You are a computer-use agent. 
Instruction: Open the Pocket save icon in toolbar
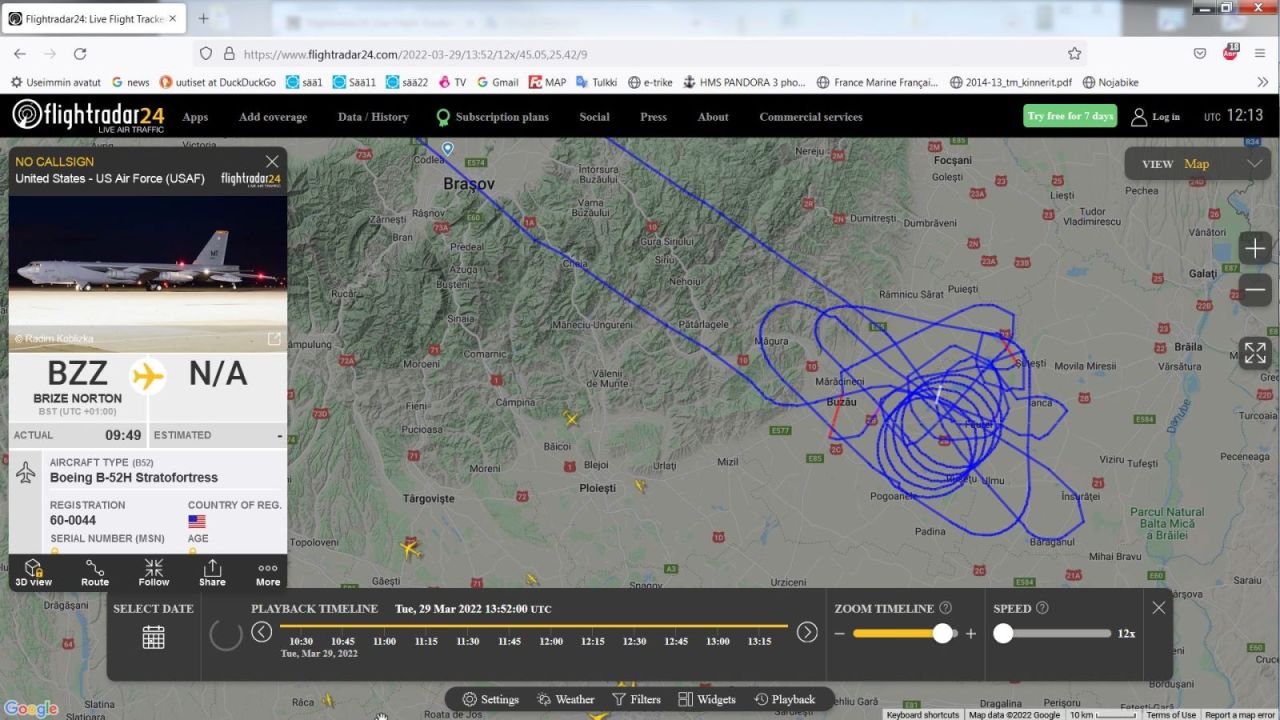(x=1200, y=54)
